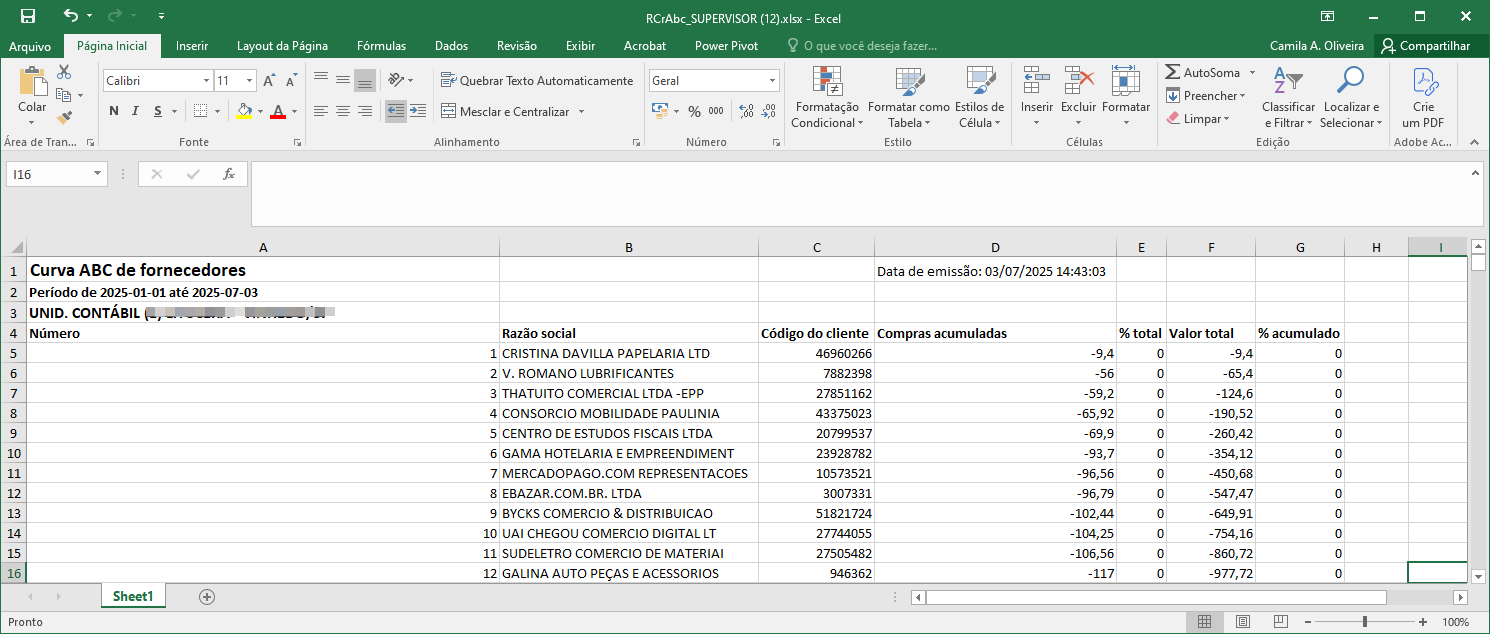The height and width of the screenshot is (634, 1490).
Task: Switch to the Inserir tab
Action: coord(192,46)
